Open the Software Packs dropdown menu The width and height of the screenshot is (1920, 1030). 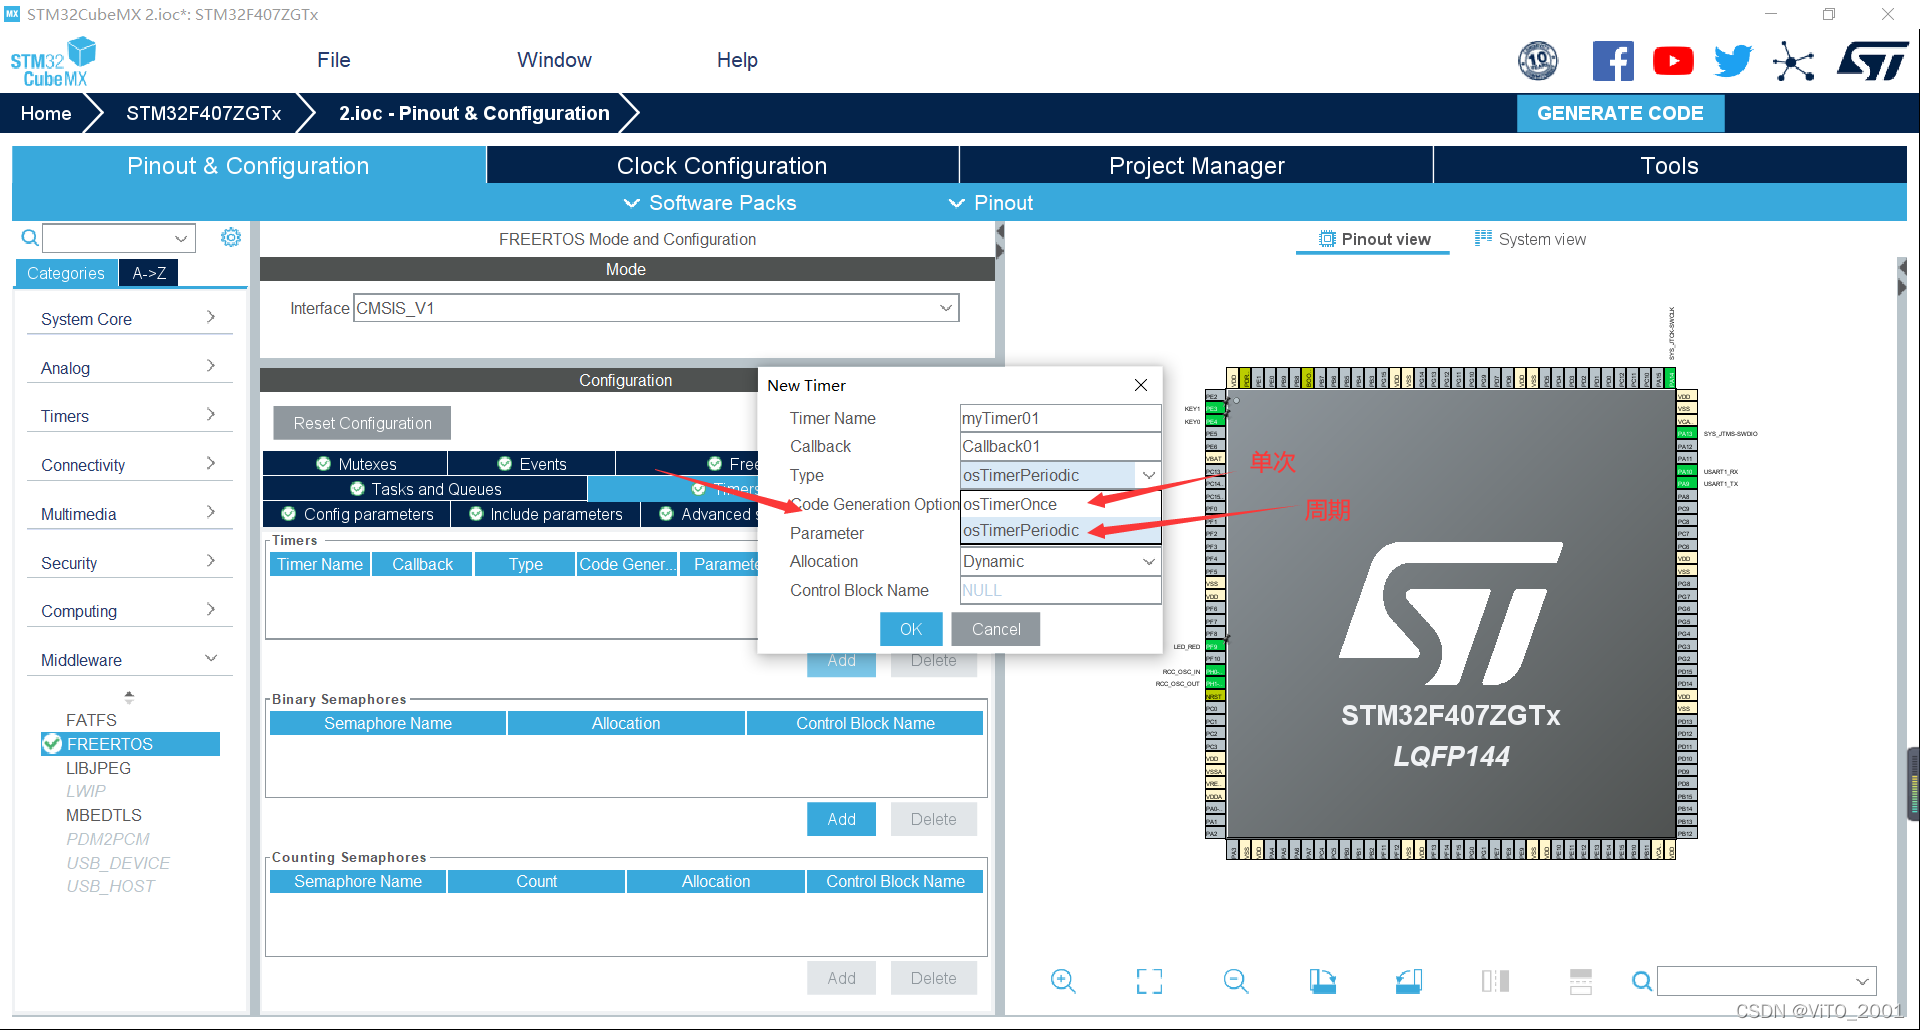click(x=710, y=203)
